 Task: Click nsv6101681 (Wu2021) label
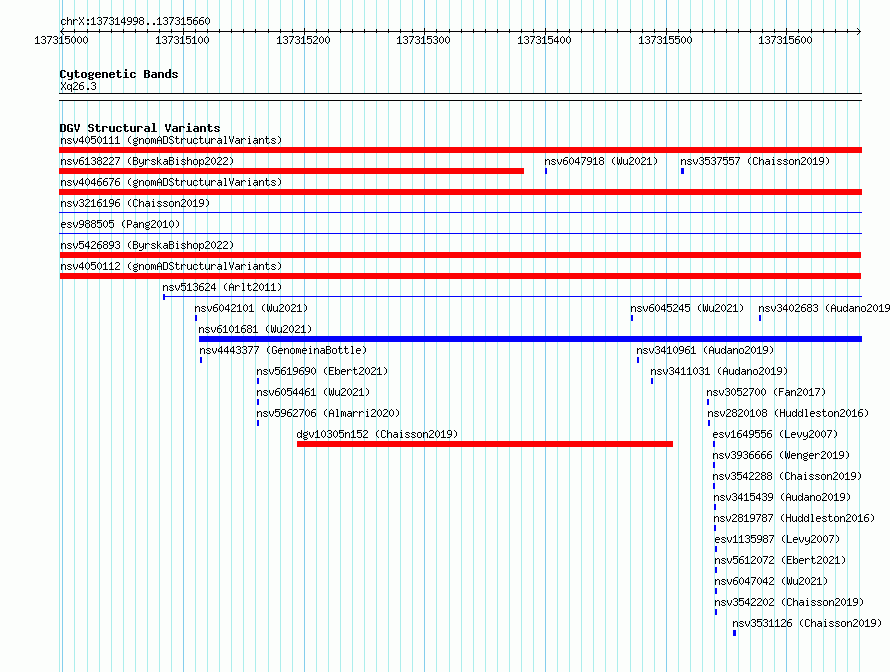click(x=255, y=329)
